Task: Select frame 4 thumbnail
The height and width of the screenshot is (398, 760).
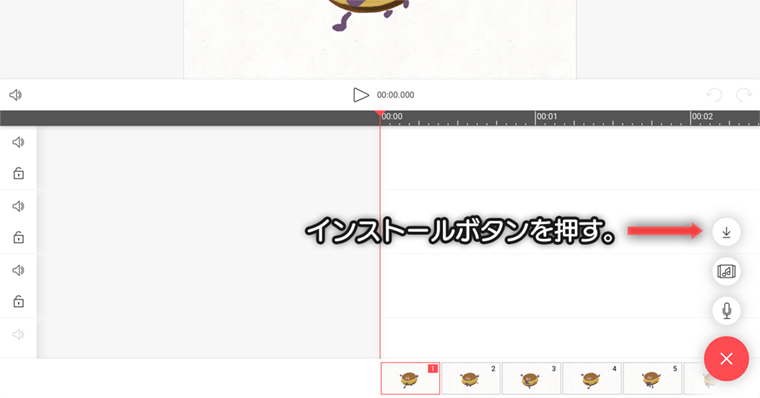Action: click(592, 378)
